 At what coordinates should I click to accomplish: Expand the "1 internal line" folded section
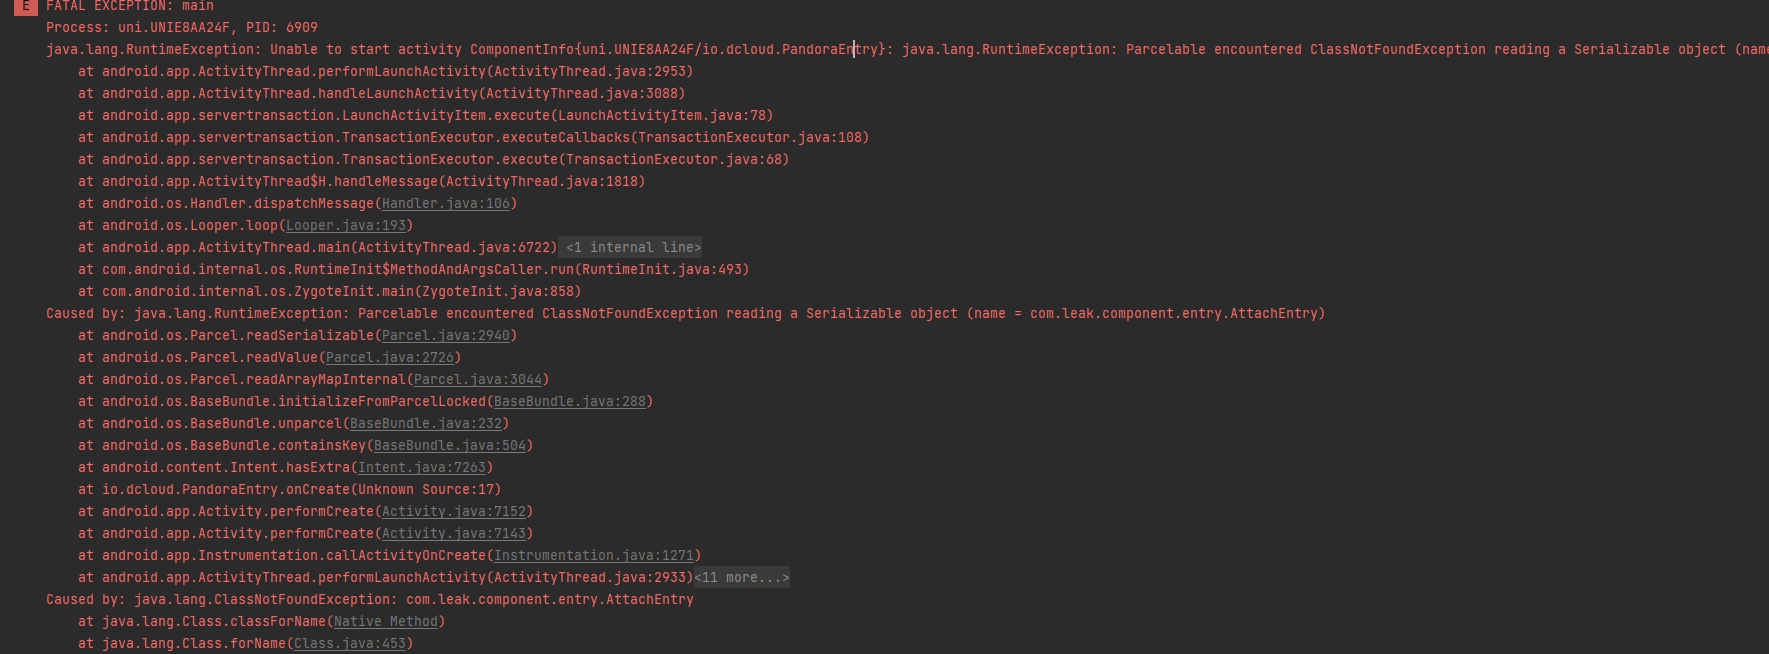pyautogui.click(x=632, y=247)
